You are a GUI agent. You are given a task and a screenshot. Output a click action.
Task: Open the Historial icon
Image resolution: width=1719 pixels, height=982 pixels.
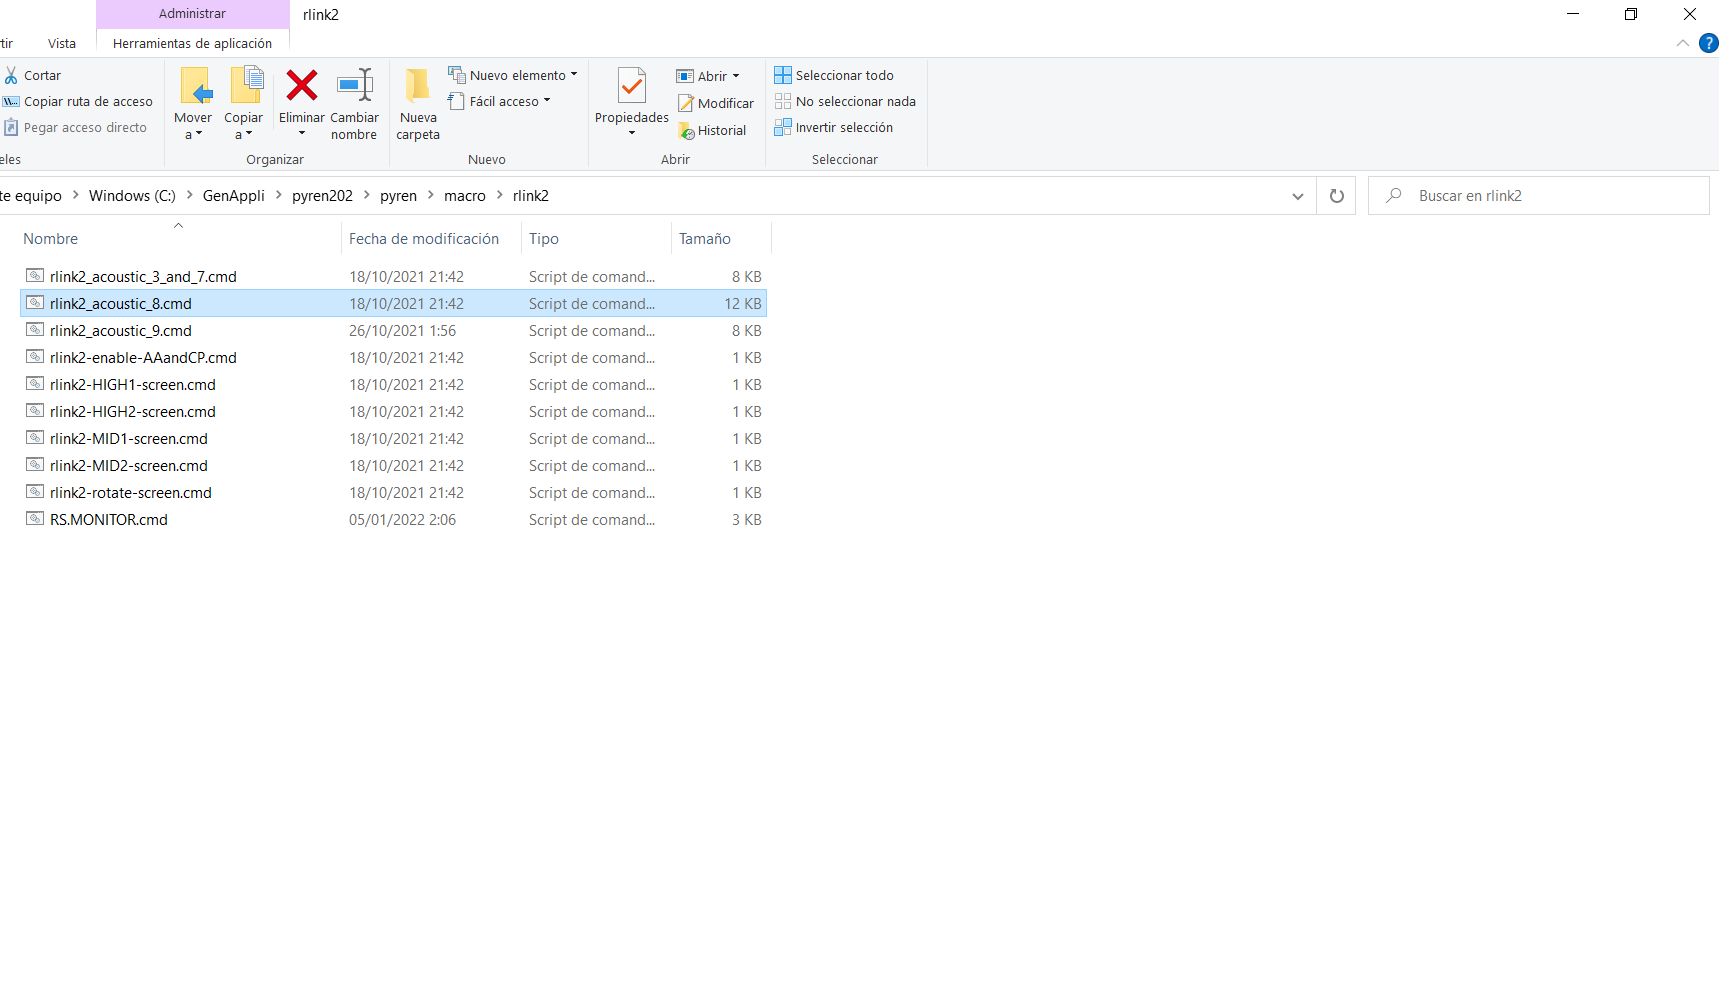pos(686,130)
